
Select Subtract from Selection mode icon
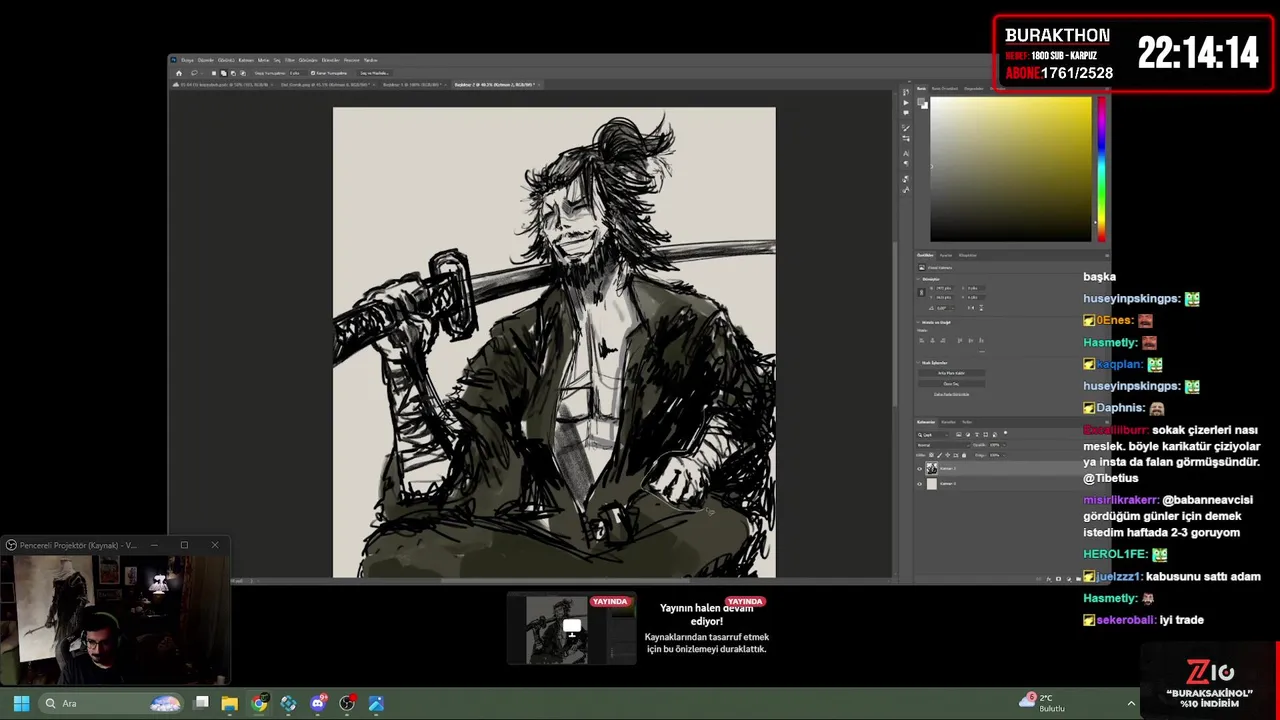tap(233, 73)
